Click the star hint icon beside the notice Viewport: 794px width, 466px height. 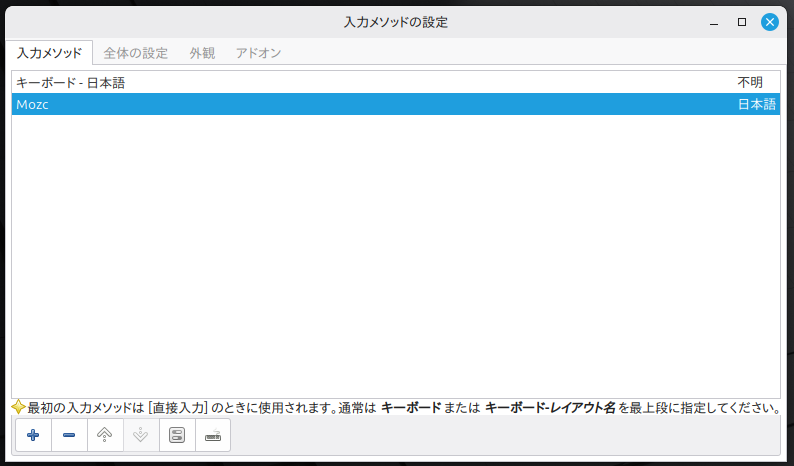tap(18, 407)
